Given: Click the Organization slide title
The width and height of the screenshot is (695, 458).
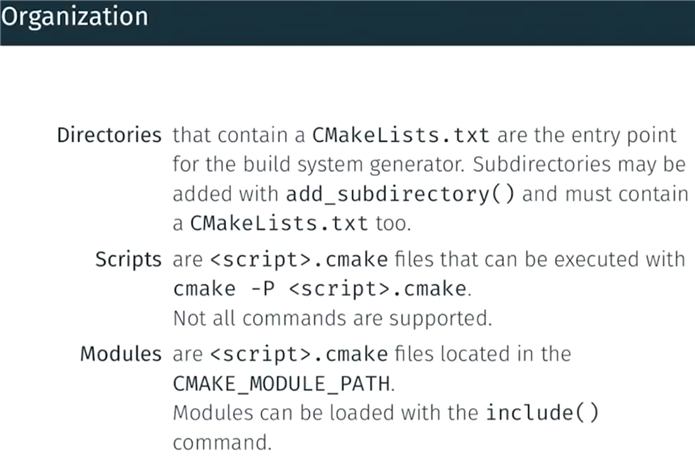Looking at the screenshot, I should (x=74, y=18).
